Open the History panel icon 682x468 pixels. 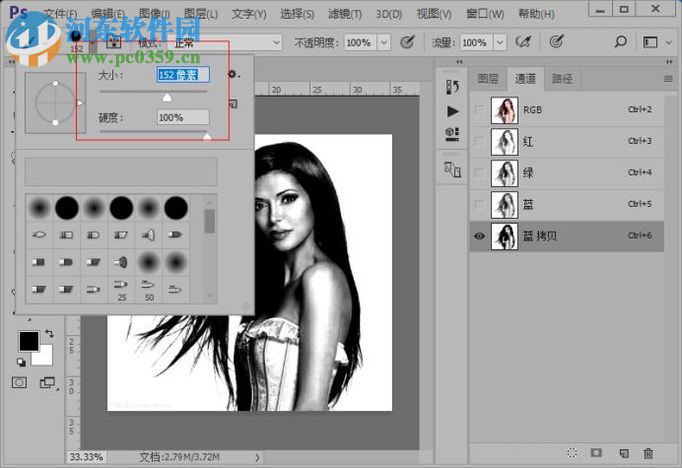click(x=453, y=86)
